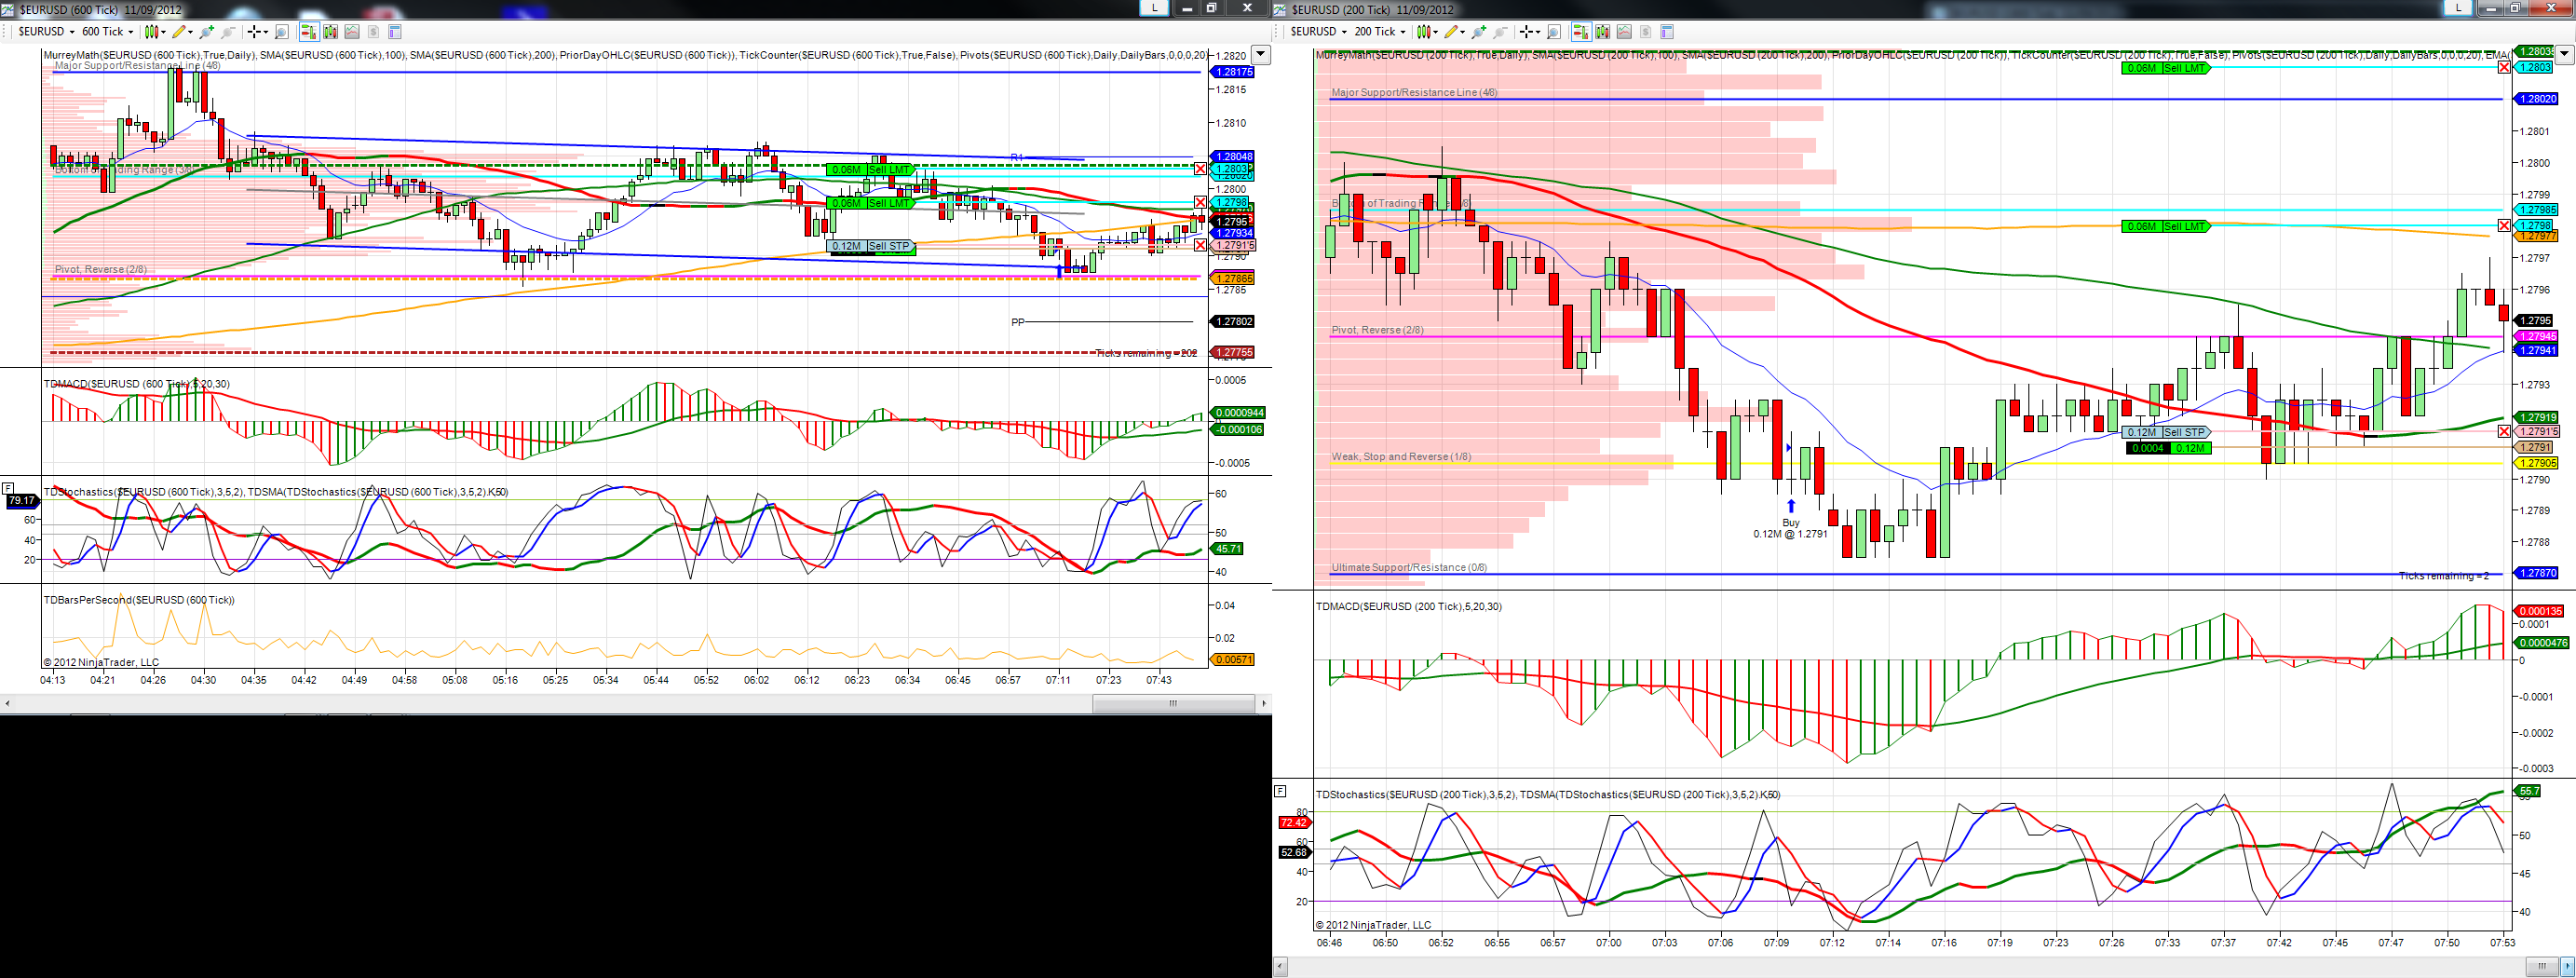Select the 0.12M Sell STP order on 200 Tick chart
Viewport: 2576px width, 978px height.
pyautogui.click(x=2165, y=432)
